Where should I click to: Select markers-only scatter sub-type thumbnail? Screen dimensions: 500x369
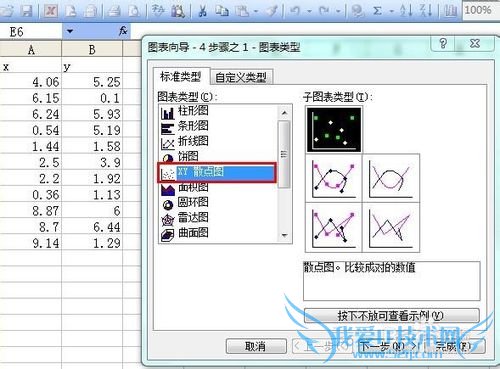click(334, 129)
